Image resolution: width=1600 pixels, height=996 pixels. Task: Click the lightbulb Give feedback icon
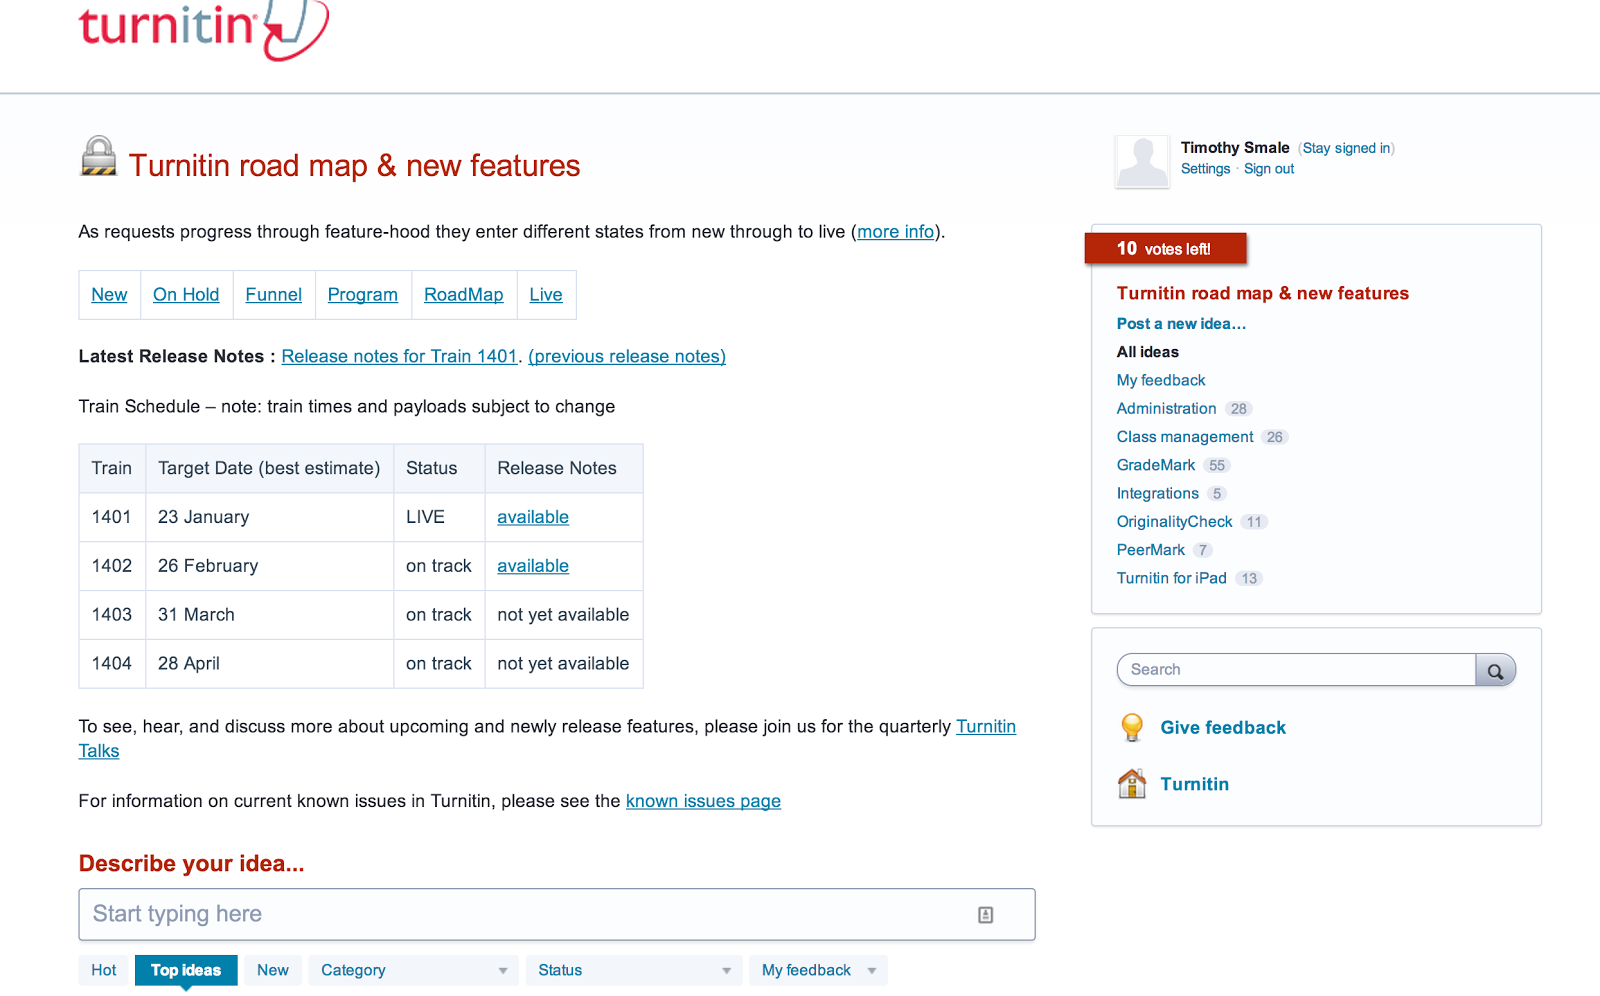(x=1132, y=727)
